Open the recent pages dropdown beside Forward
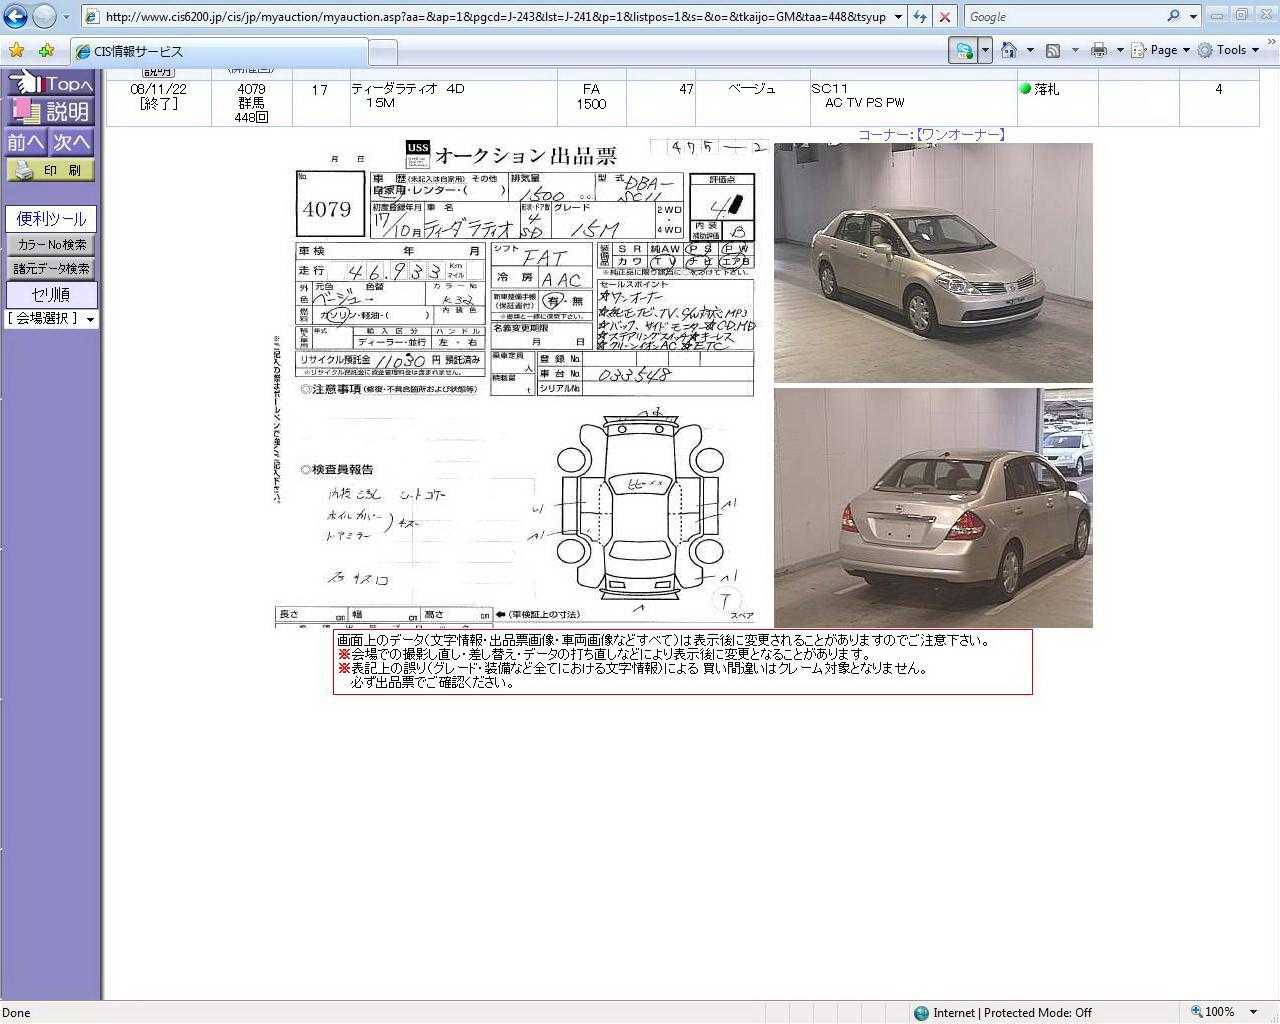Screen dimensions: 1280x1024 (x=67, y=17)
